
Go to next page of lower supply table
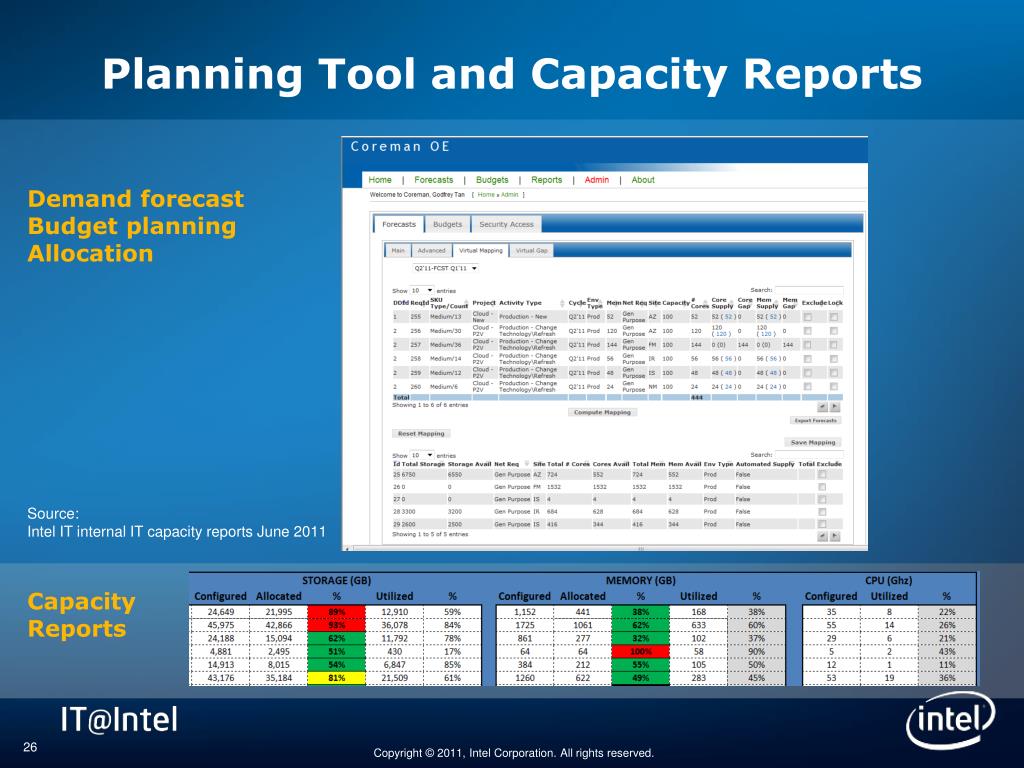(835, 536)
